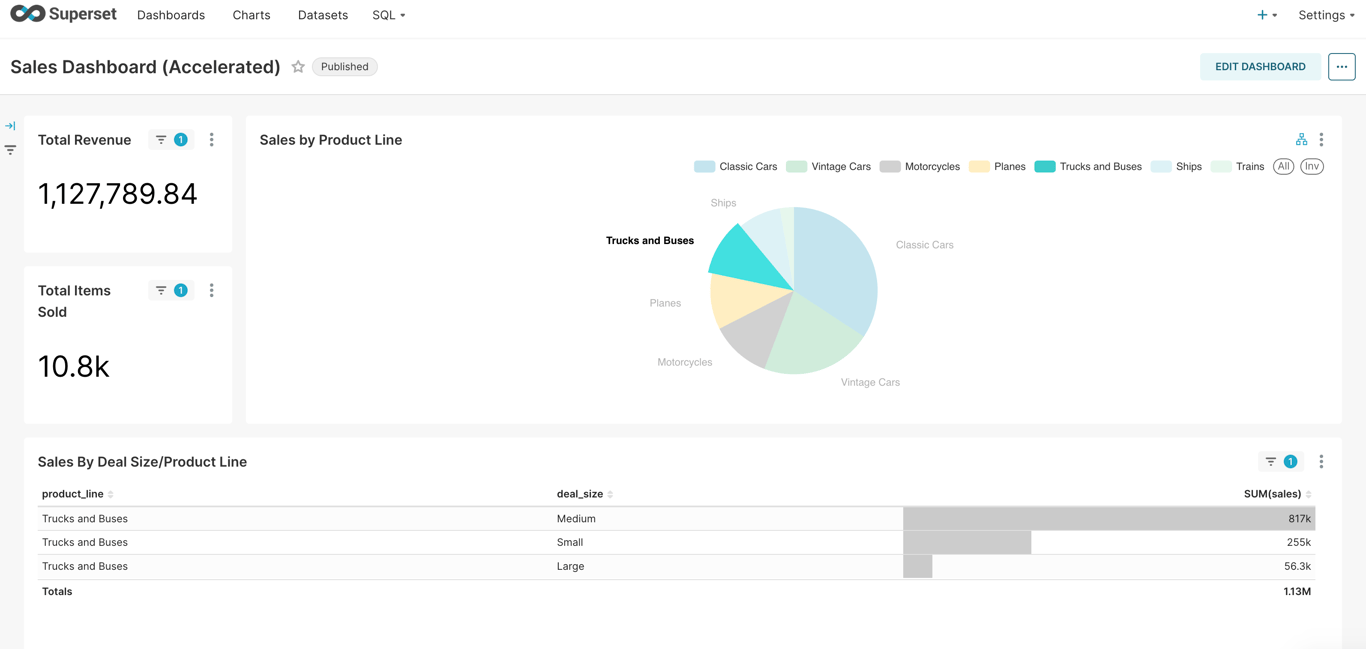The height and width of the screenshot is (649, 1366).
Task: Click filter count badge on Total Items Sold
Action: (181, 290)
